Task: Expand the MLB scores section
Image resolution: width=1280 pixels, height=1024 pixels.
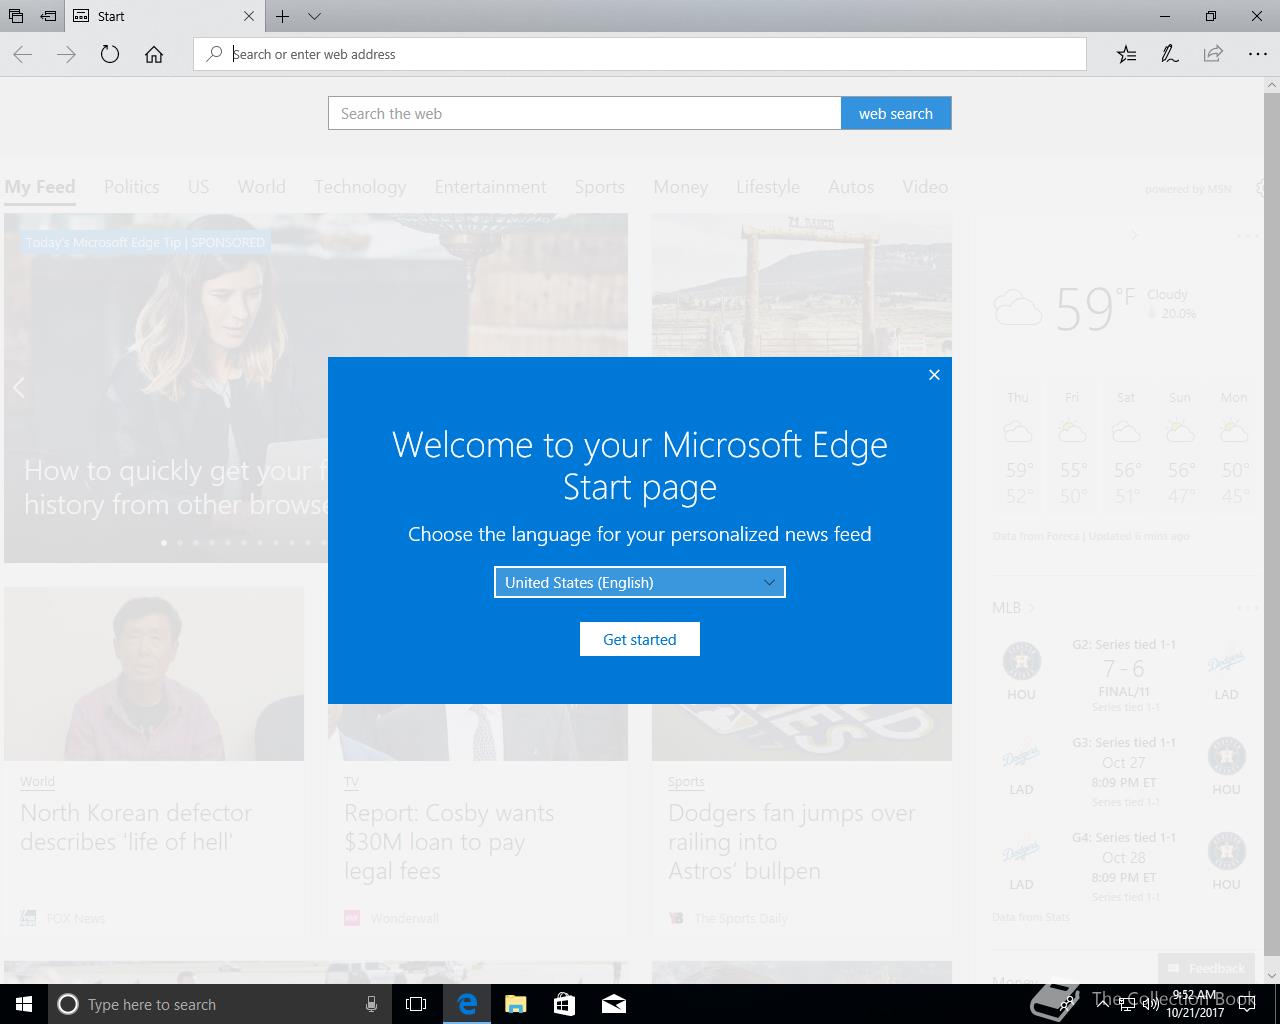Action: coord(1013,608)
